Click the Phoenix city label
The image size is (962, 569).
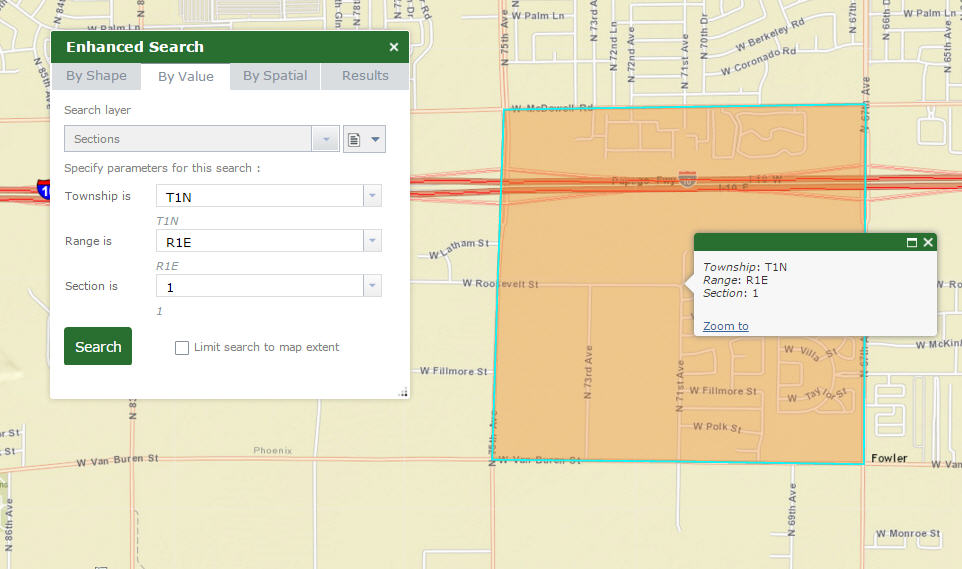tap(273, 451)
